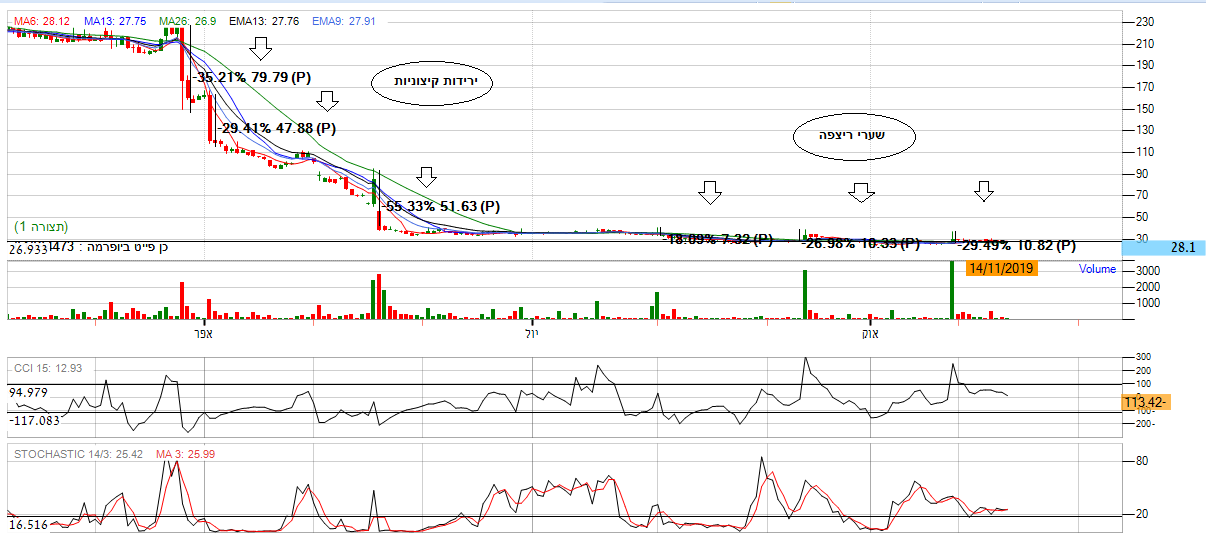Select the ellipse labeled ירידות קיצוניות
This screenshot has width=1206, height=534.
point(432,85)
